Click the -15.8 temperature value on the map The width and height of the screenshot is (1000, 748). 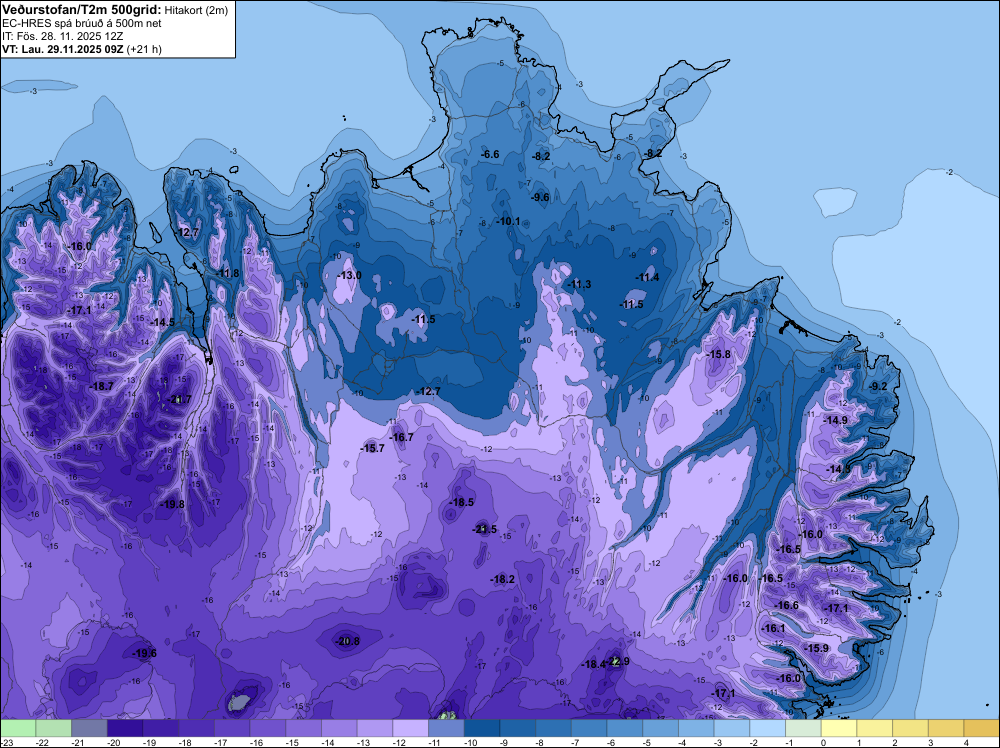point(719,354)
